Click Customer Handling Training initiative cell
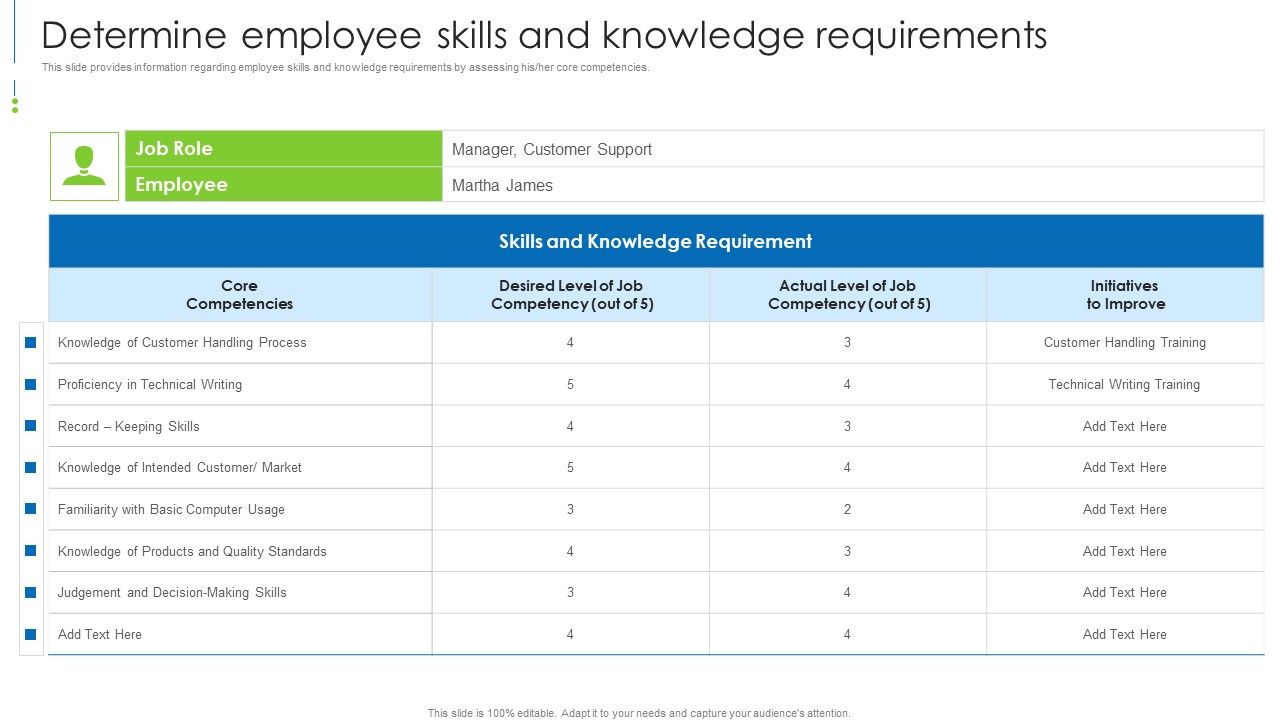1280x720 pixels. click(1125, 342)
